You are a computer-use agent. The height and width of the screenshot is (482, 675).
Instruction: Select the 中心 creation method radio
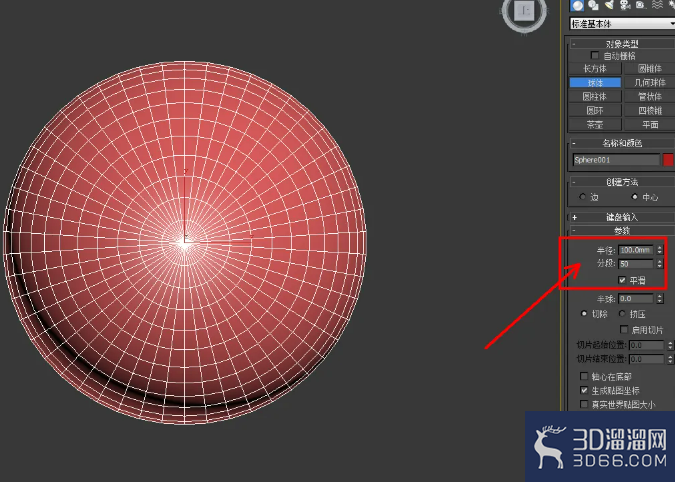point(635,197)
